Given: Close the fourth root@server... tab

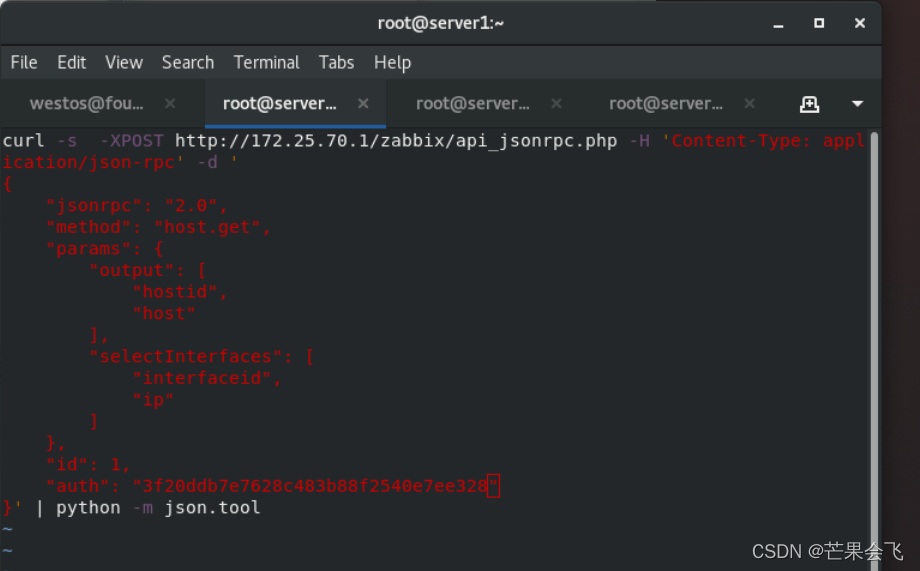Looking at the screenshot, I should pyautogui.click(x=749, y=103).
